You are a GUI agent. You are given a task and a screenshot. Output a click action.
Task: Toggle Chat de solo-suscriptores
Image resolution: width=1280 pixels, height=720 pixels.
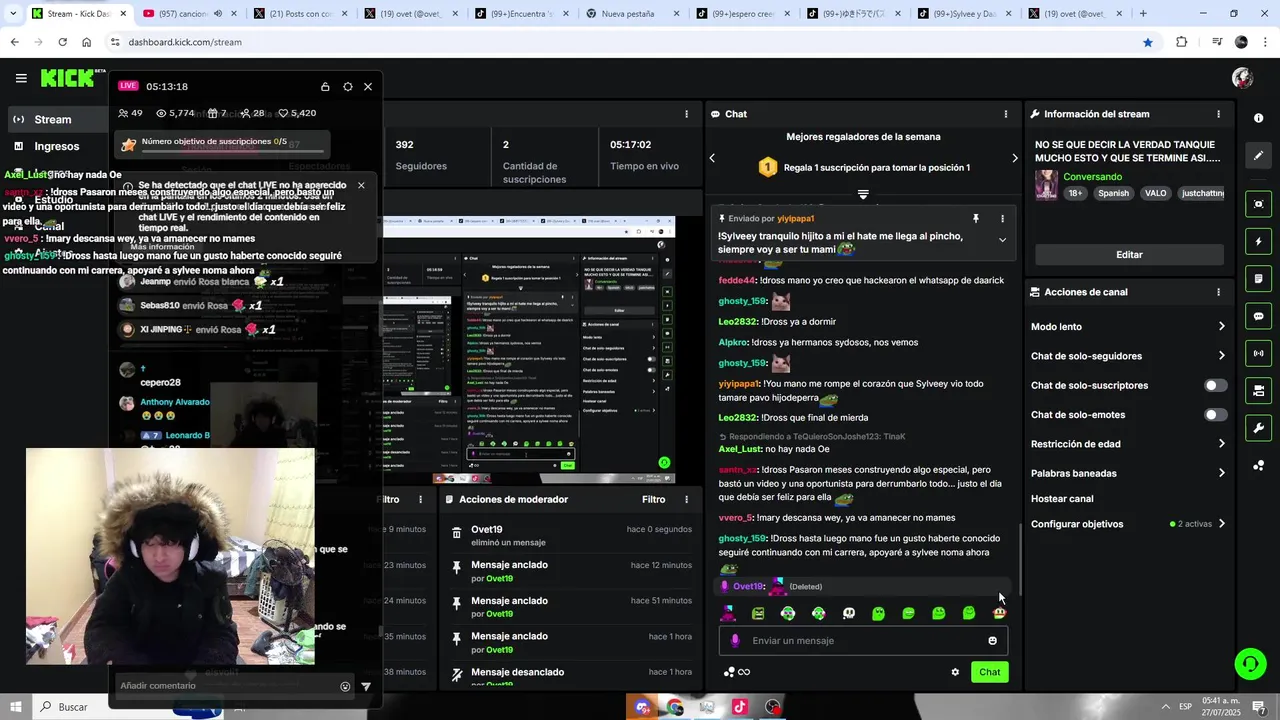point(1216,385)
